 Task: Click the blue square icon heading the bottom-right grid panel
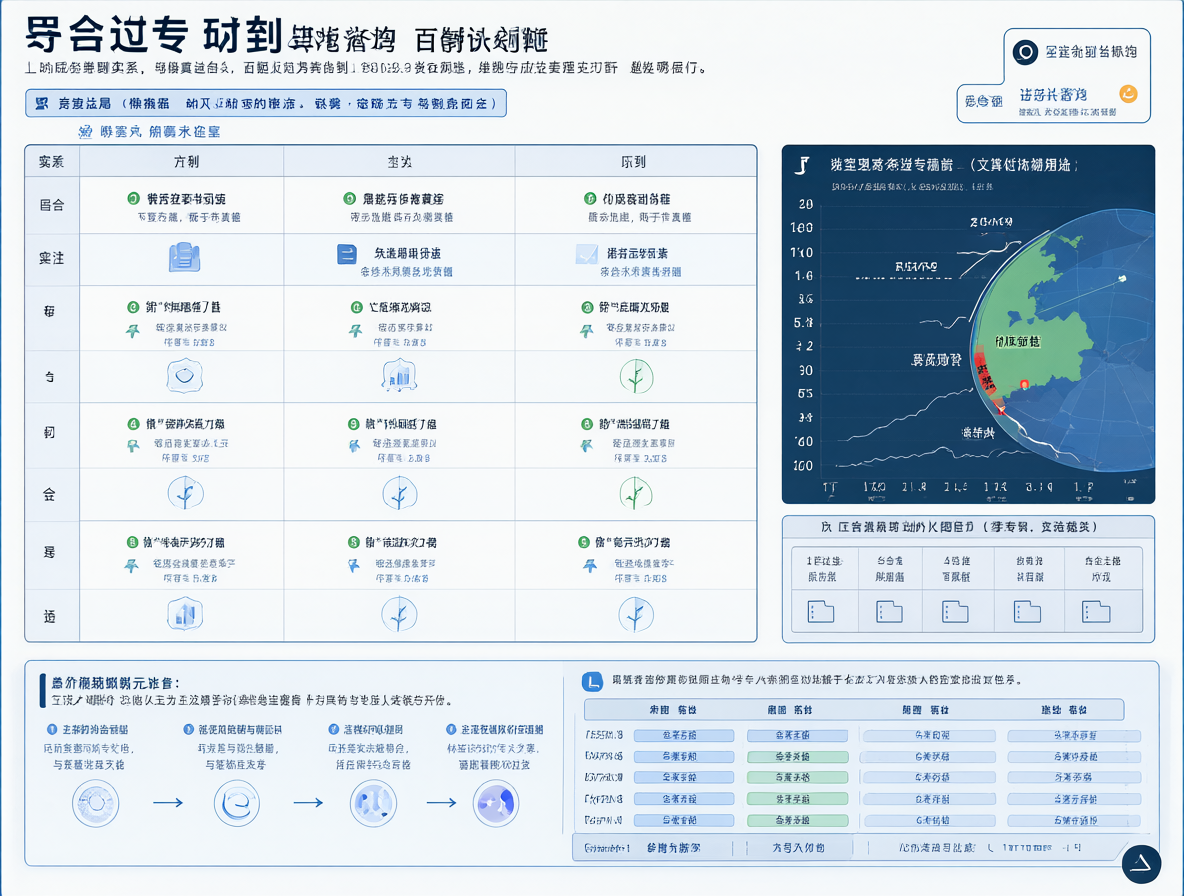tap(592, 682)
